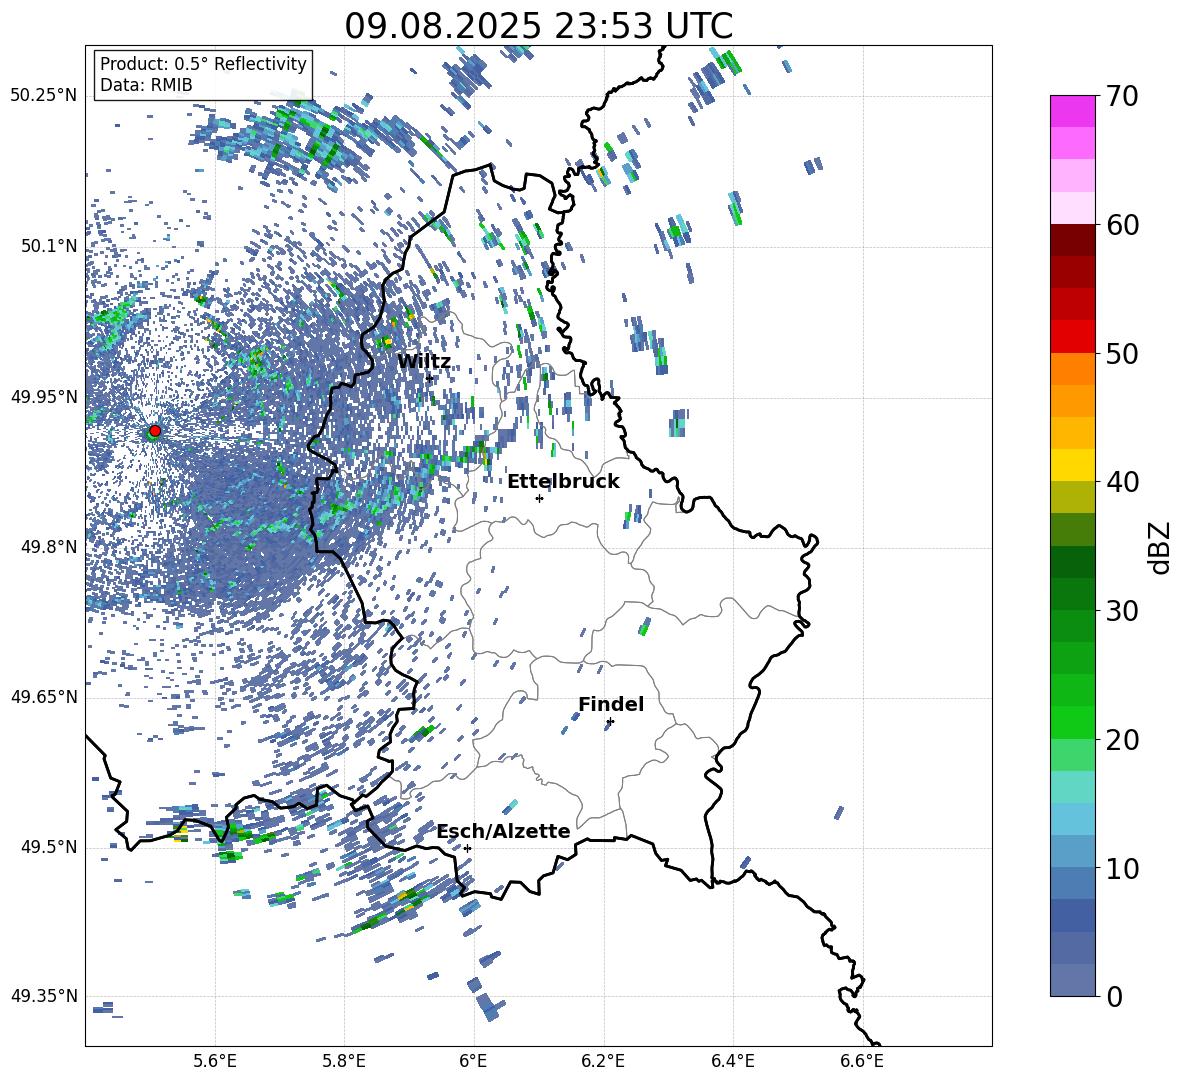Click the magenta top colorbar segment
This screenshot has width=1184, height=1081.
[1072, 112]
